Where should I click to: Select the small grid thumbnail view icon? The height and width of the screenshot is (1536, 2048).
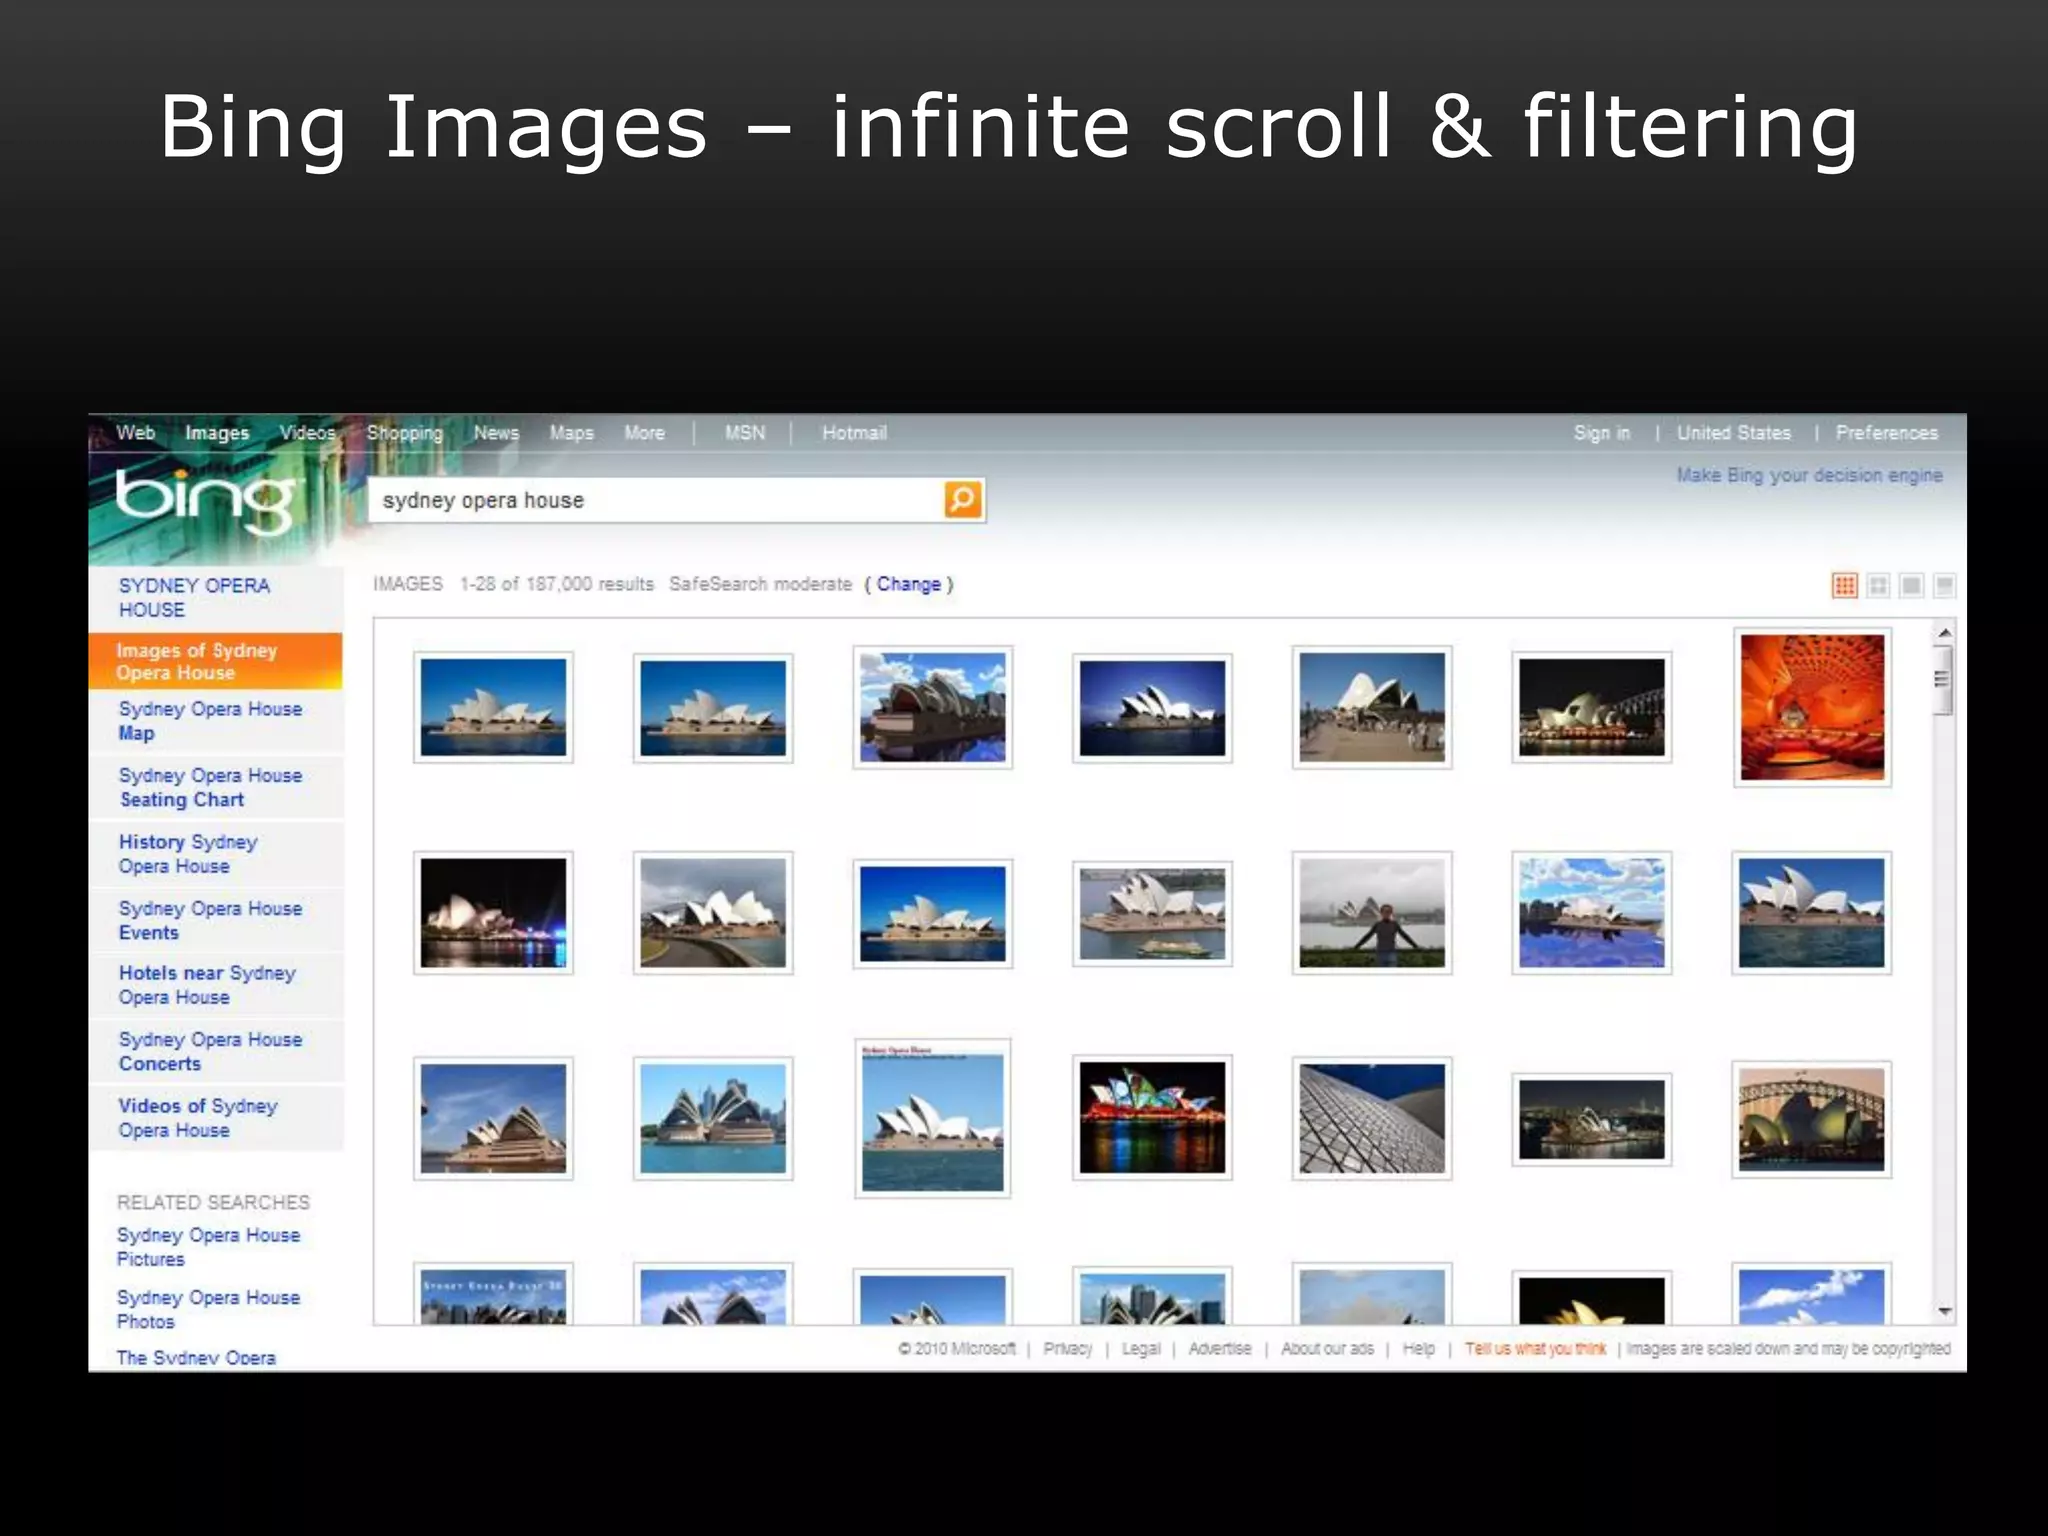click(x=1845, y=585)
